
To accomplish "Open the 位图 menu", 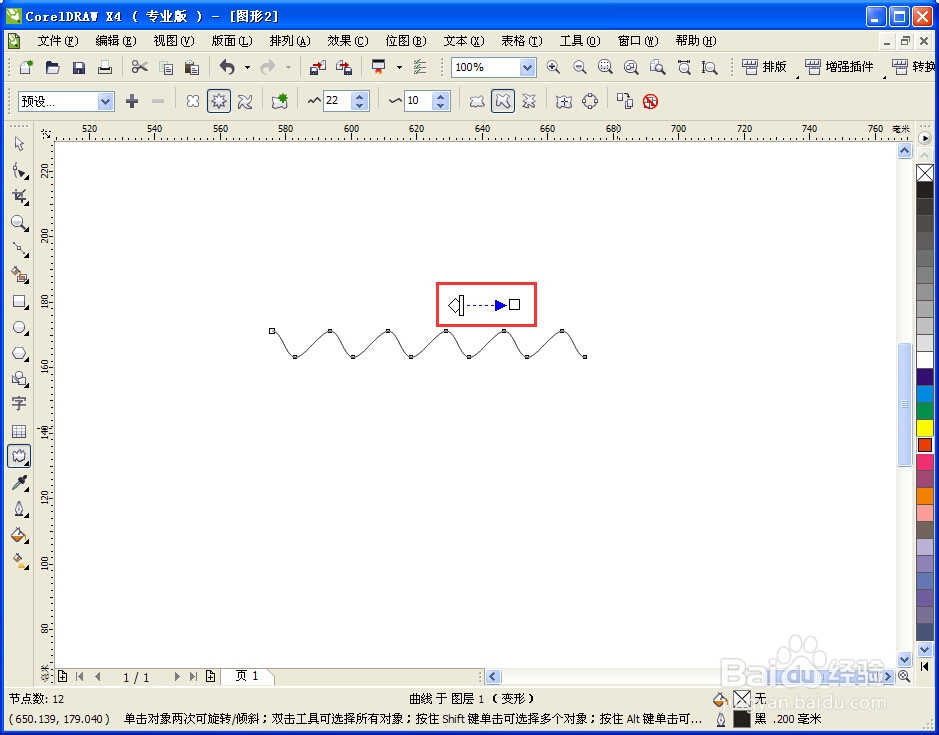I will 405,41.
